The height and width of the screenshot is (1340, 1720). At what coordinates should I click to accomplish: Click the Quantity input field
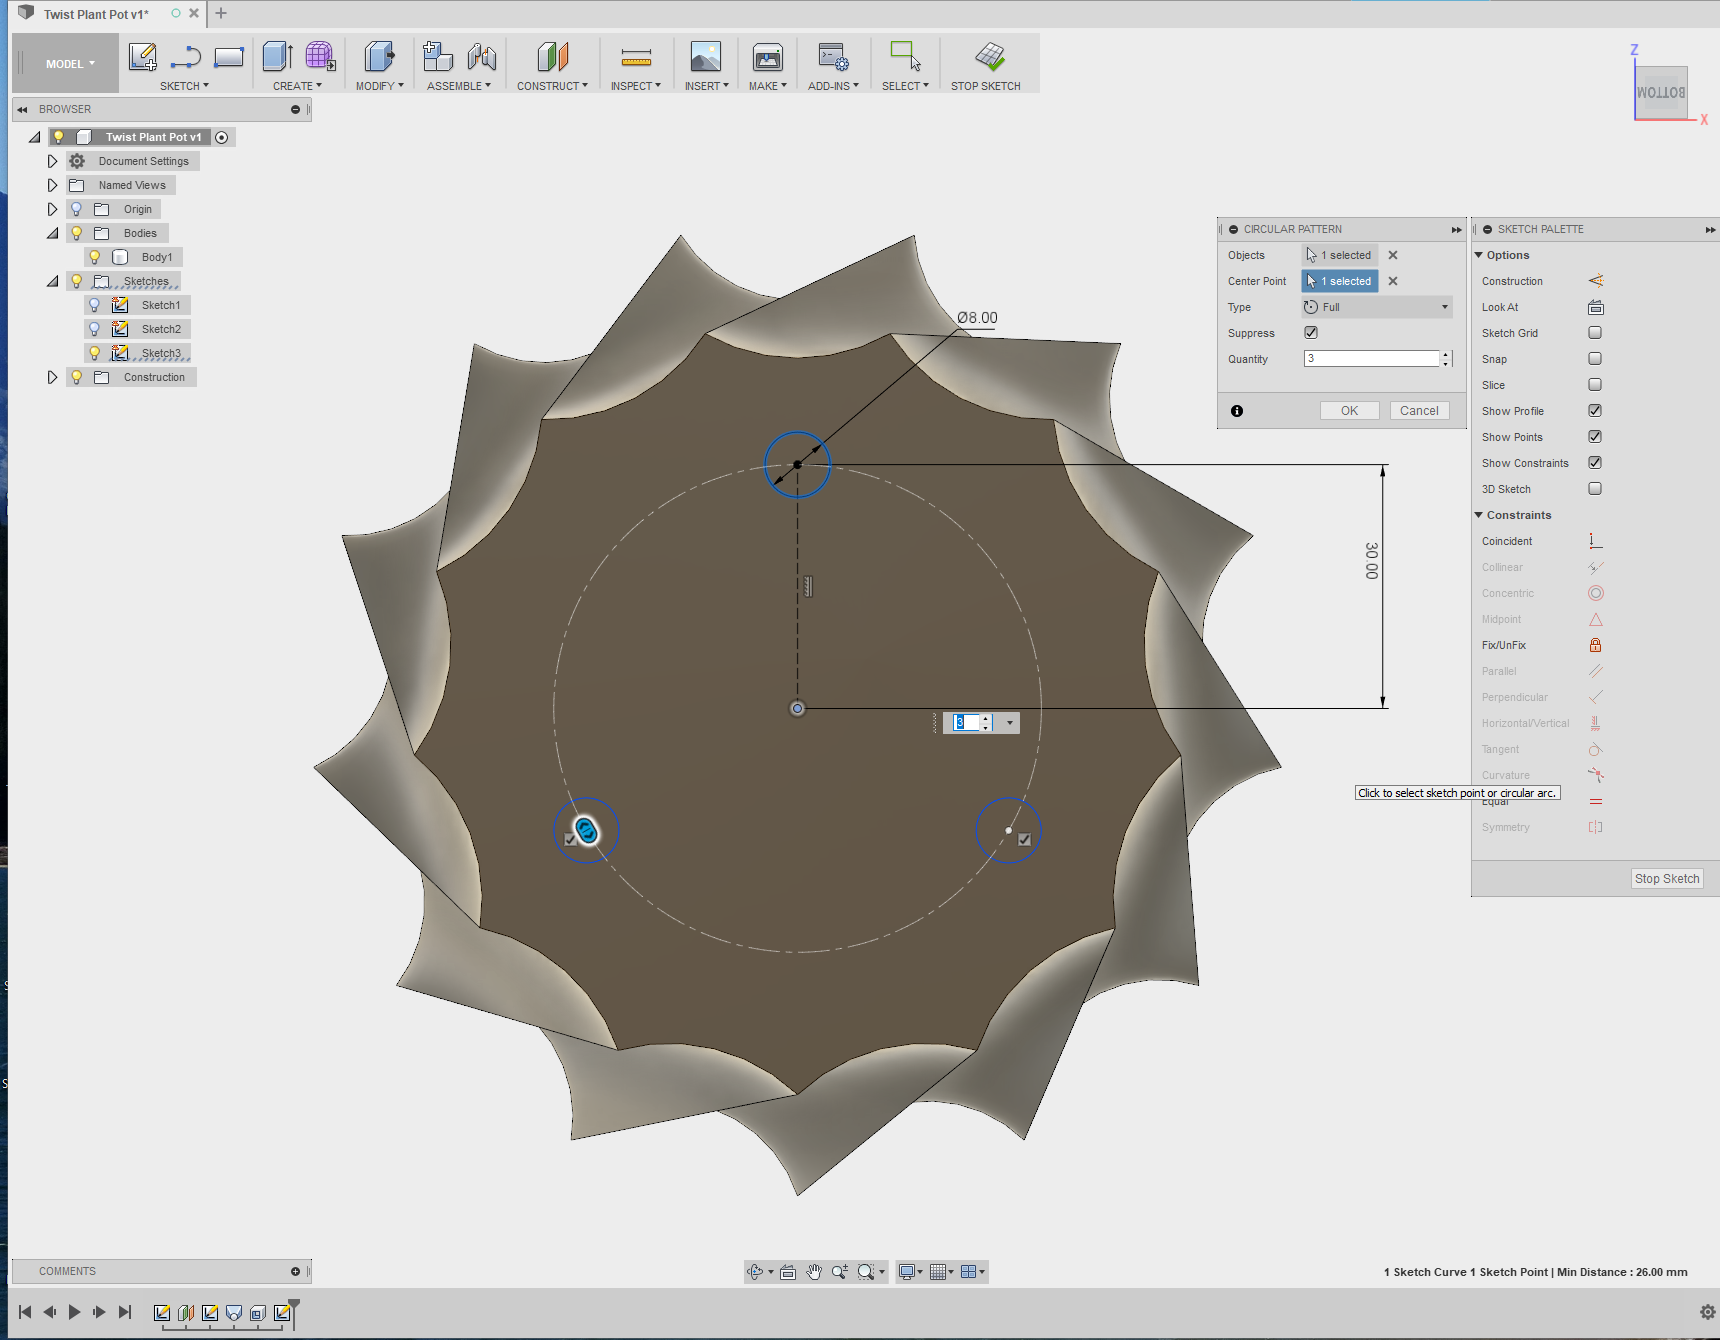(1371, 359)
